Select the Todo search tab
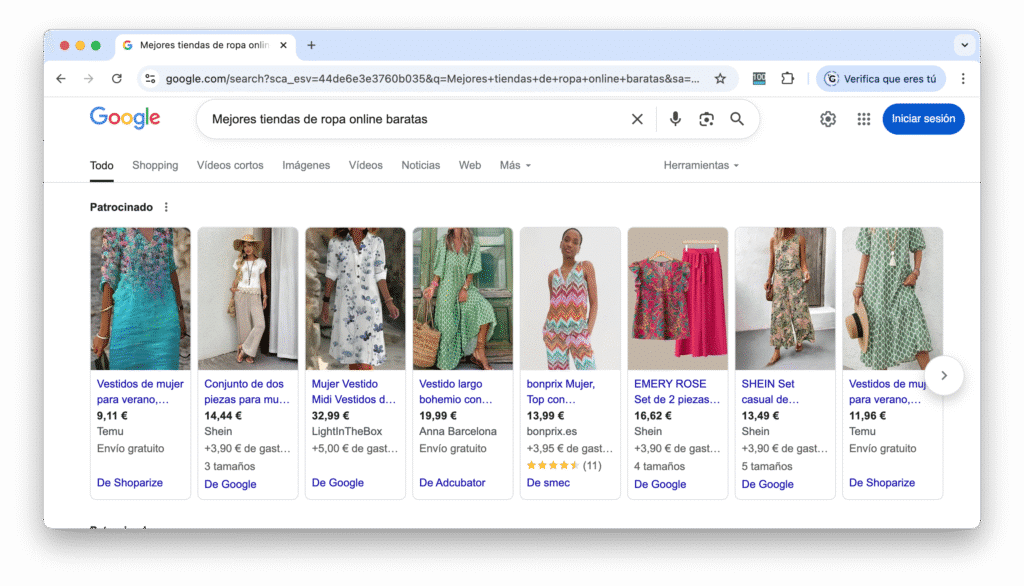This screenshot has height=586, width=1024. (x=102, y=166)
